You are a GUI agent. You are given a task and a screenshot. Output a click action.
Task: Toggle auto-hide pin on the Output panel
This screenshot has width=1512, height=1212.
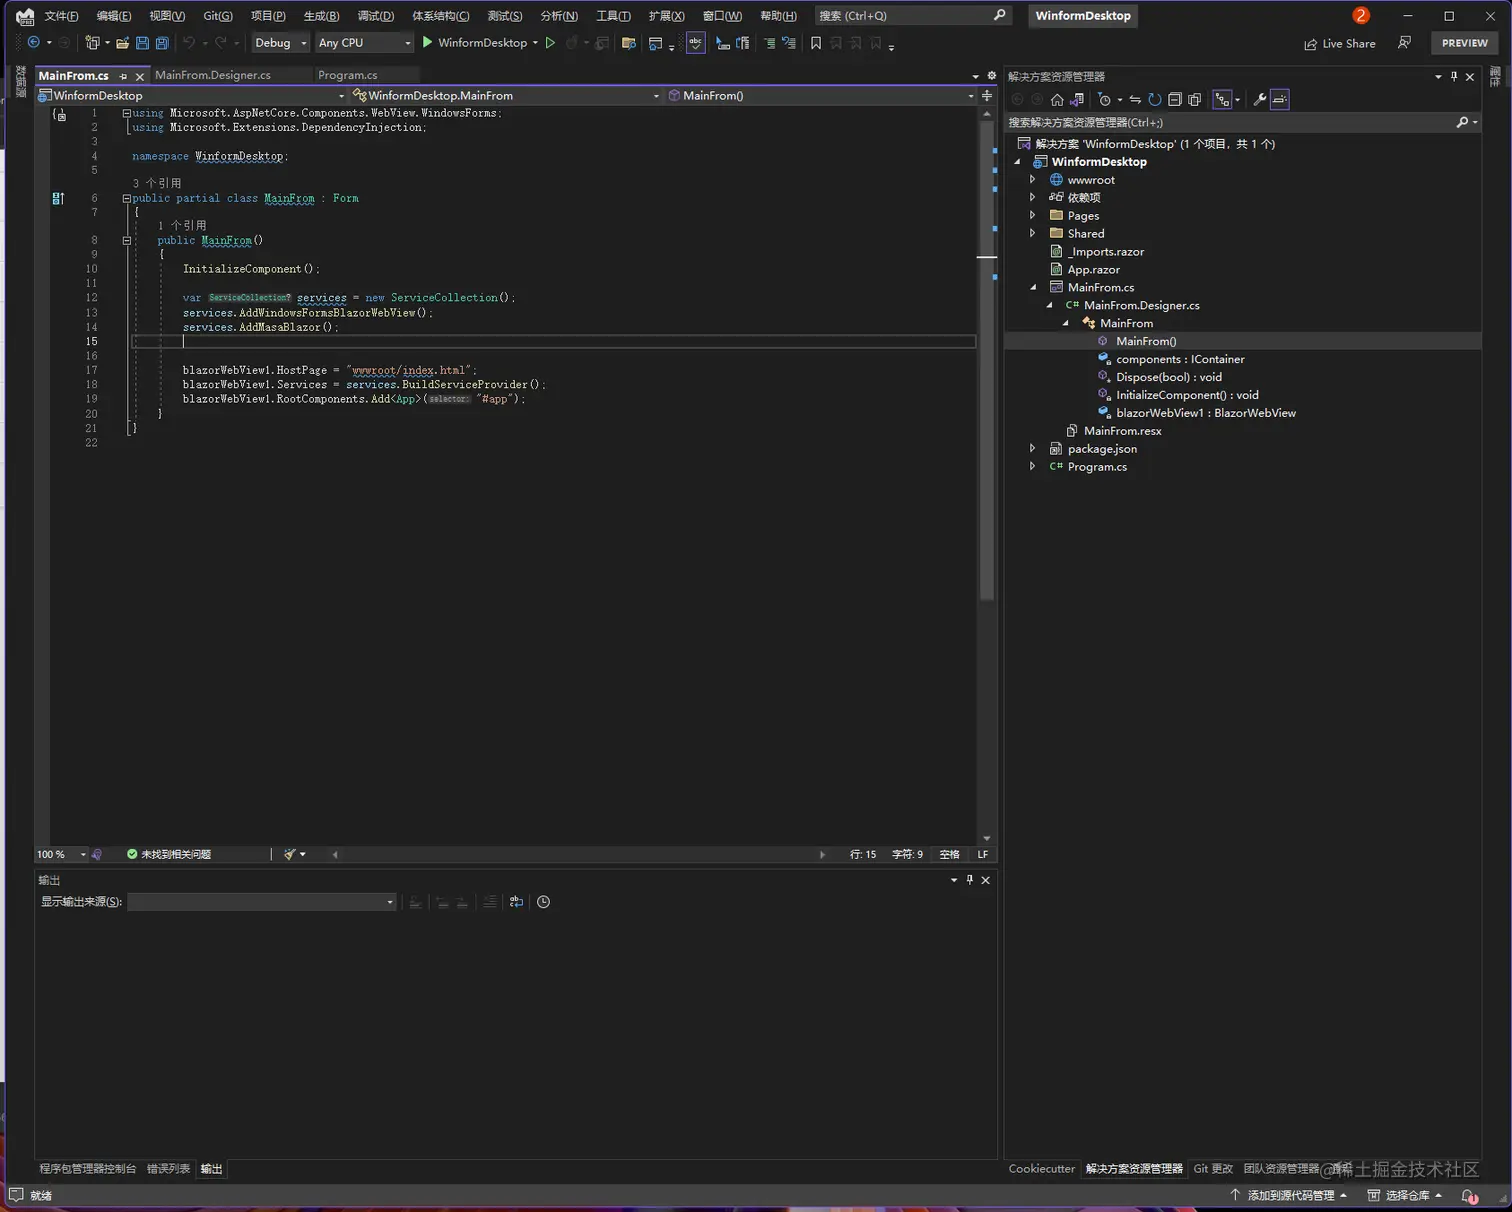click(x=969, y=880)
